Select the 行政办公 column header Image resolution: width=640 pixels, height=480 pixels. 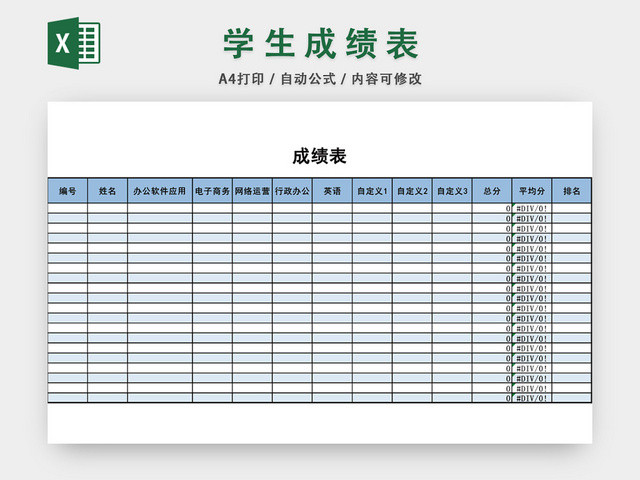click(x=292, y=191)
